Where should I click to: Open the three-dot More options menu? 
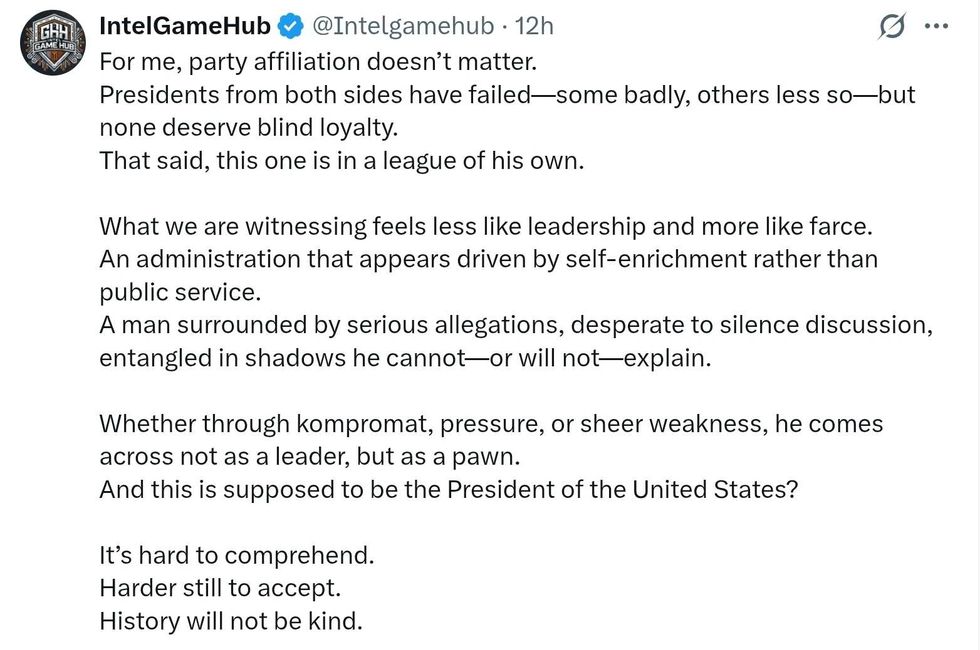pos(936,27)
